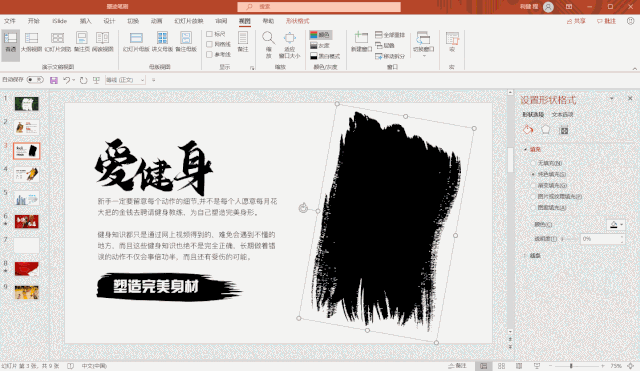The image size is (640, 371).
Task: Select Fill & Line paint bucket icon
Action: click(528, 130)
